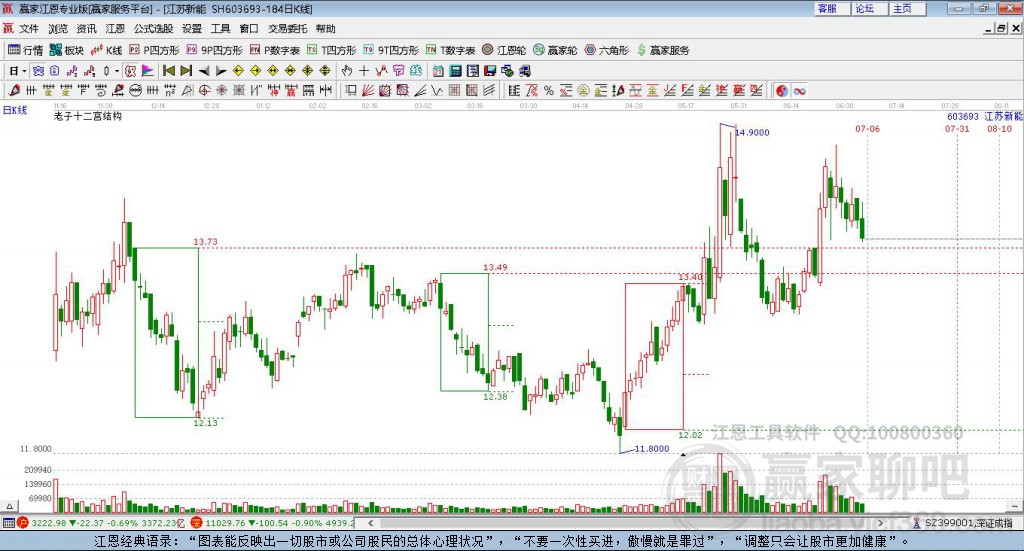Open the 江恩 menu

click(x=115, y=29)
